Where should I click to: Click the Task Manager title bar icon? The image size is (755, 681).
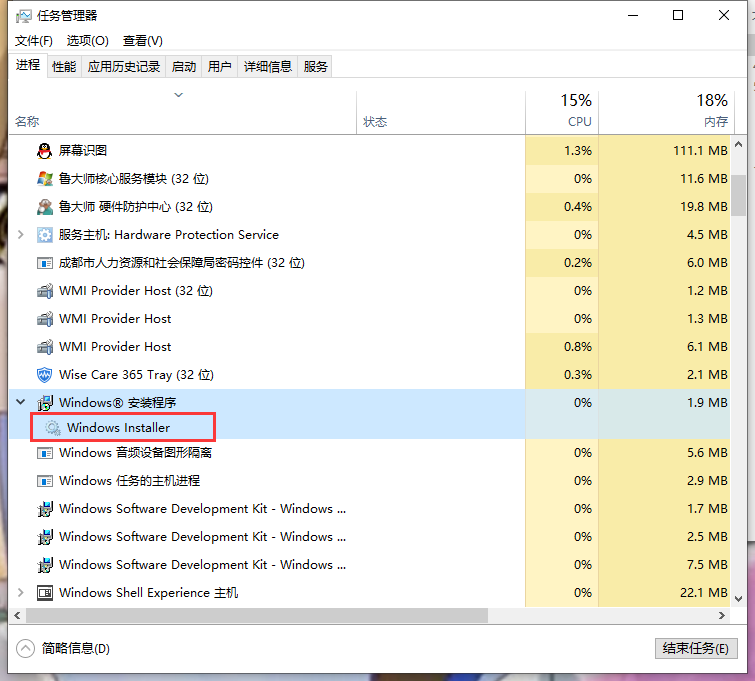[23, 16]
